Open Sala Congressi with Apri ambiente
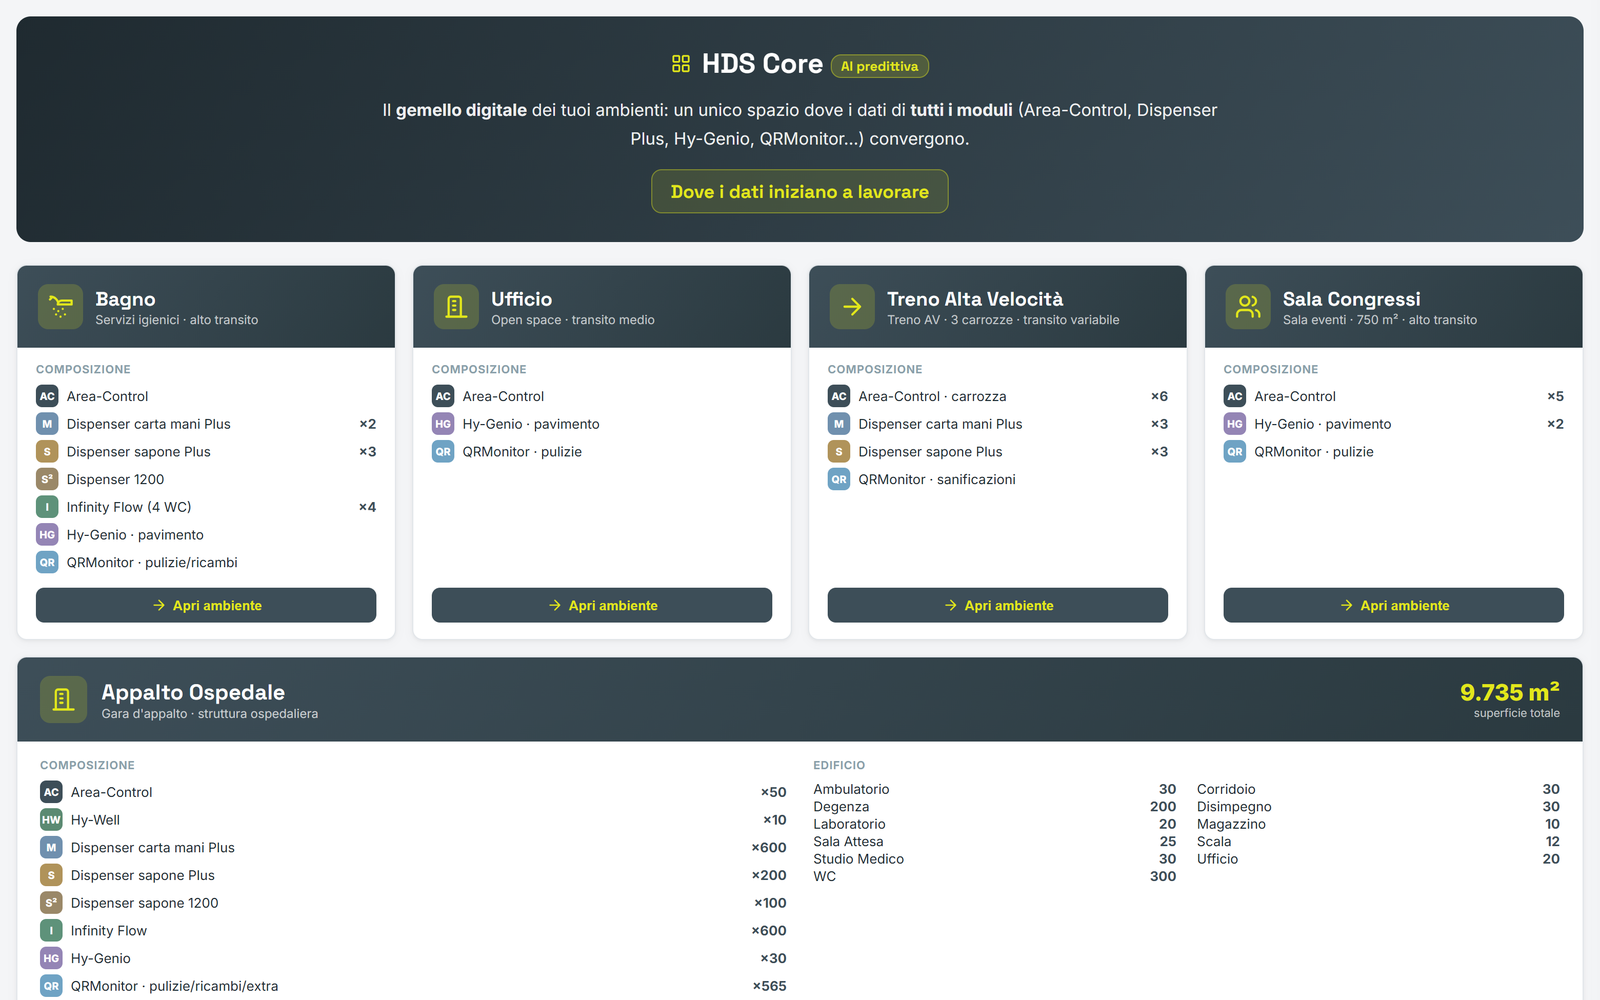 (1394, 605)
